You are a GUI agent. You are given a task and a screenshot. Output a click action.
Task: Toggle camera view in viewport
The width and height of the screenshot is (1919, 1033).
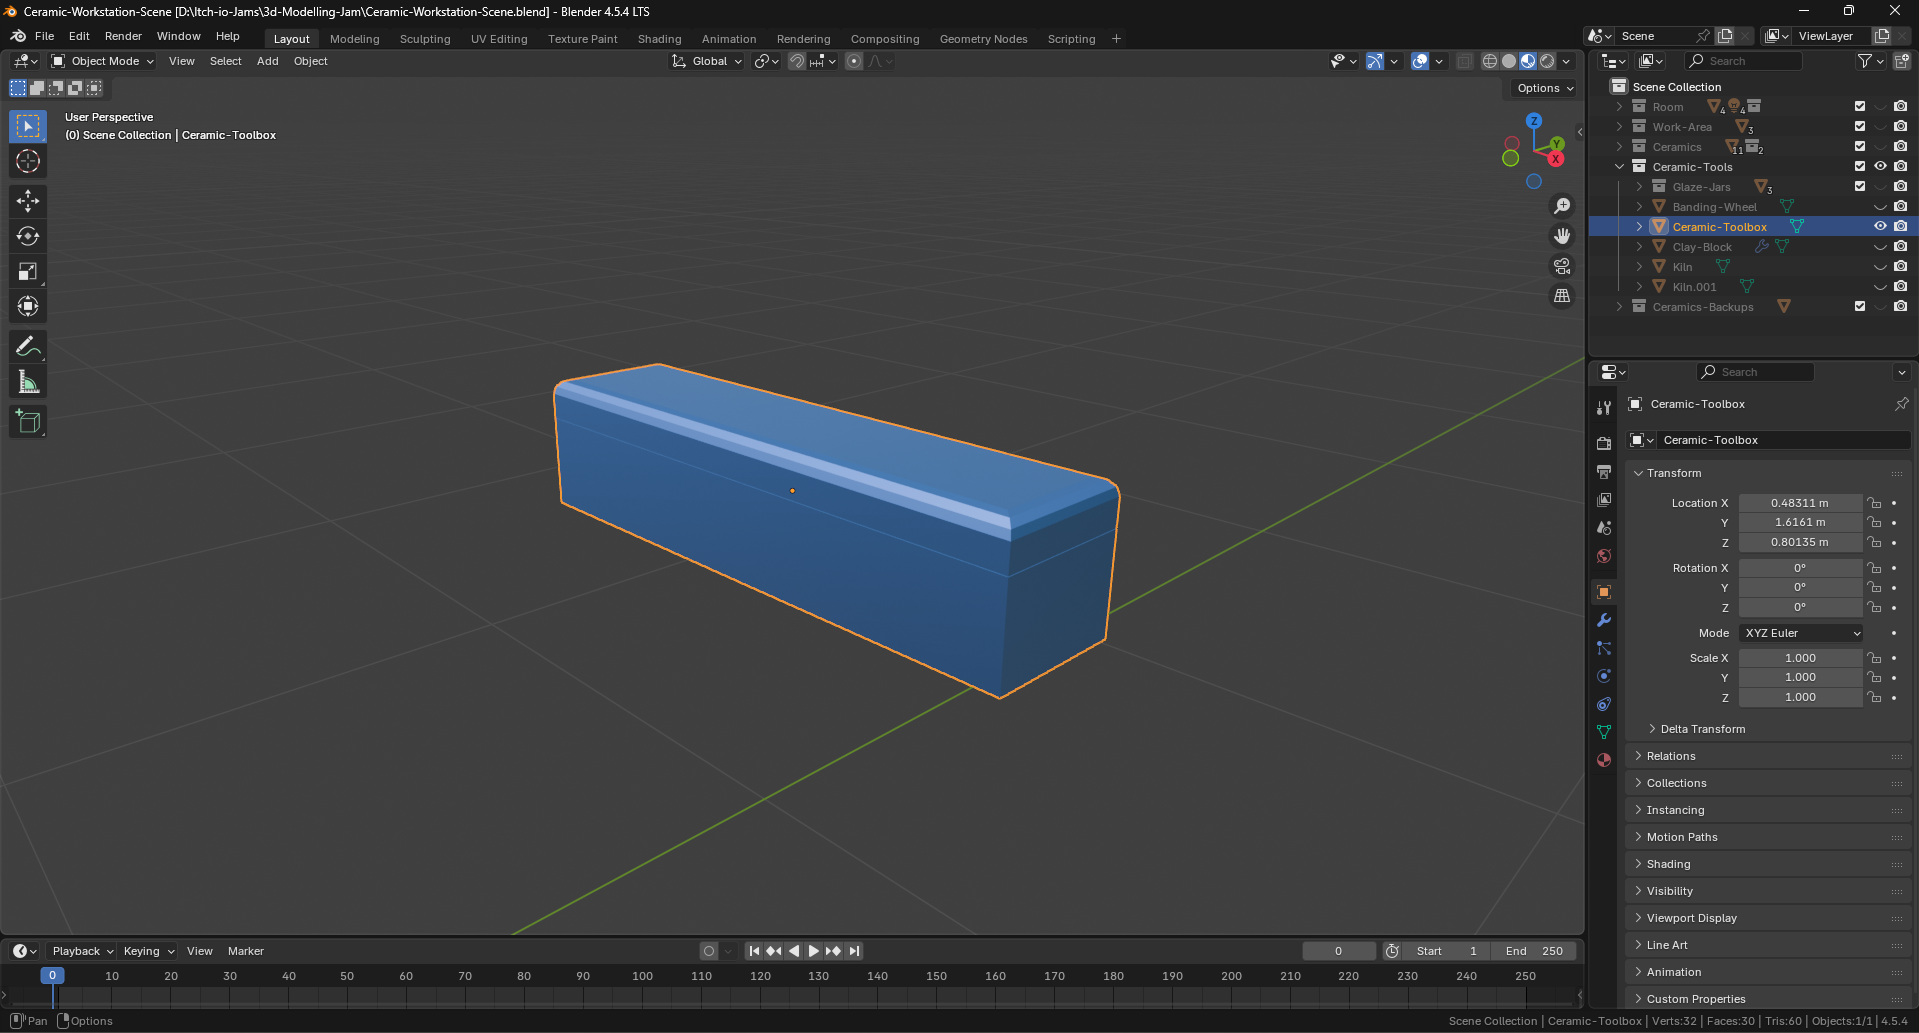coord(1561,266)
